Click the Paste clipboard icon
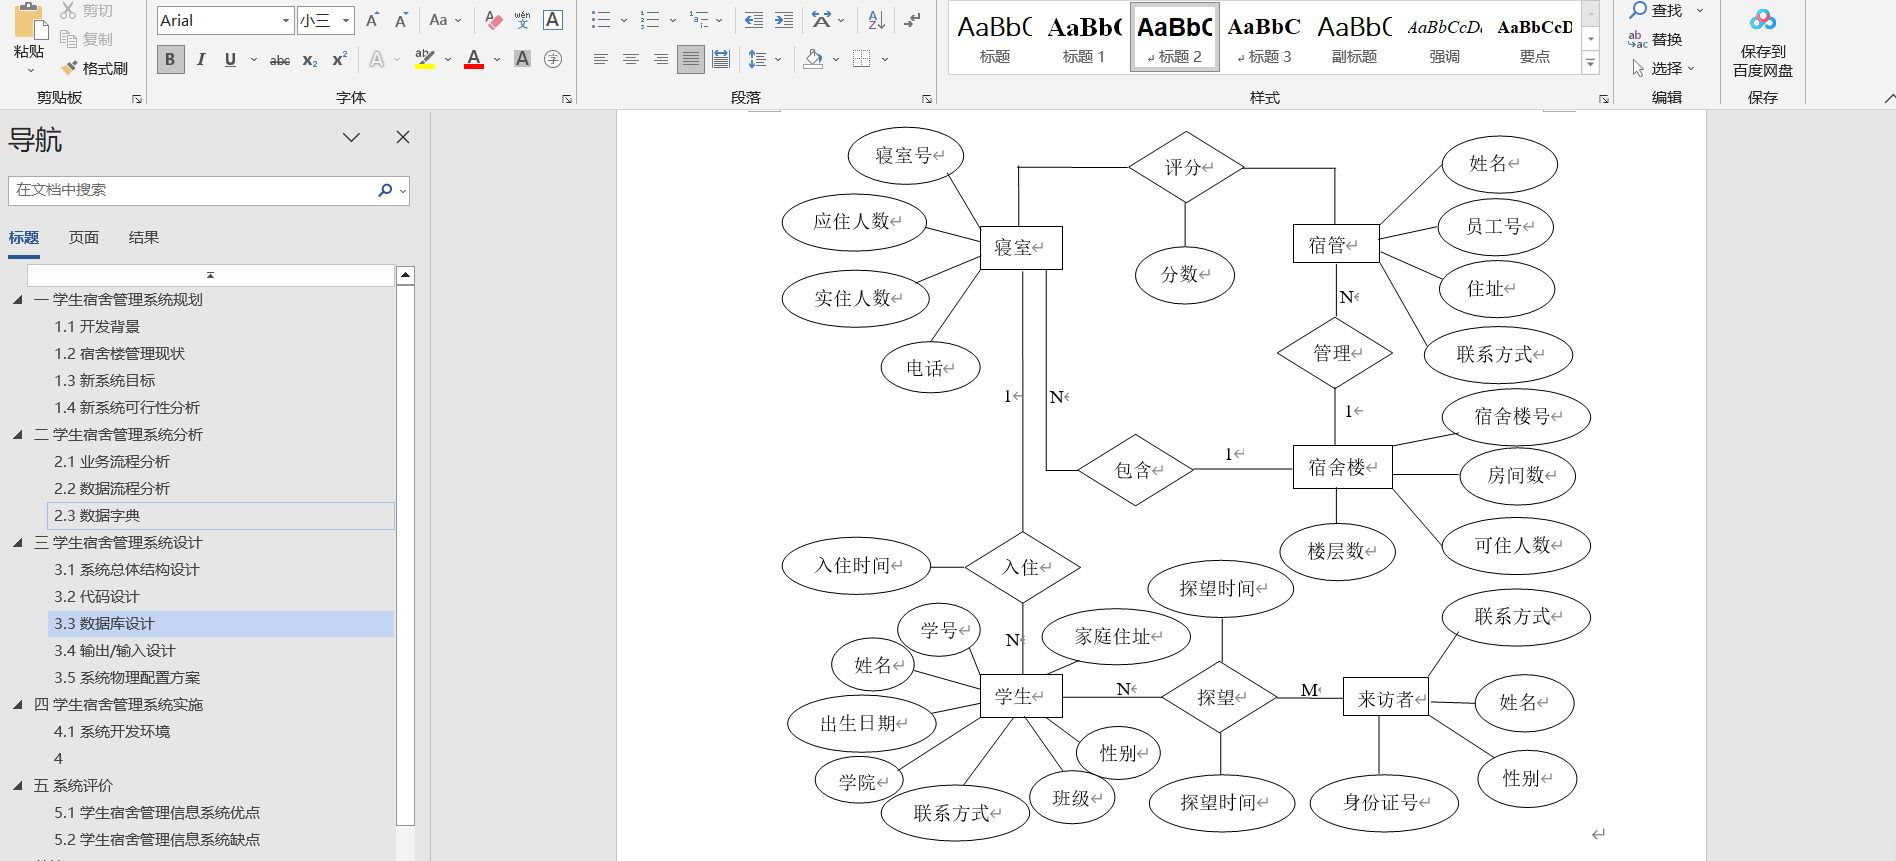Image resolution: width=1896 pixels, height=861 pixels. tap(29, 22)
